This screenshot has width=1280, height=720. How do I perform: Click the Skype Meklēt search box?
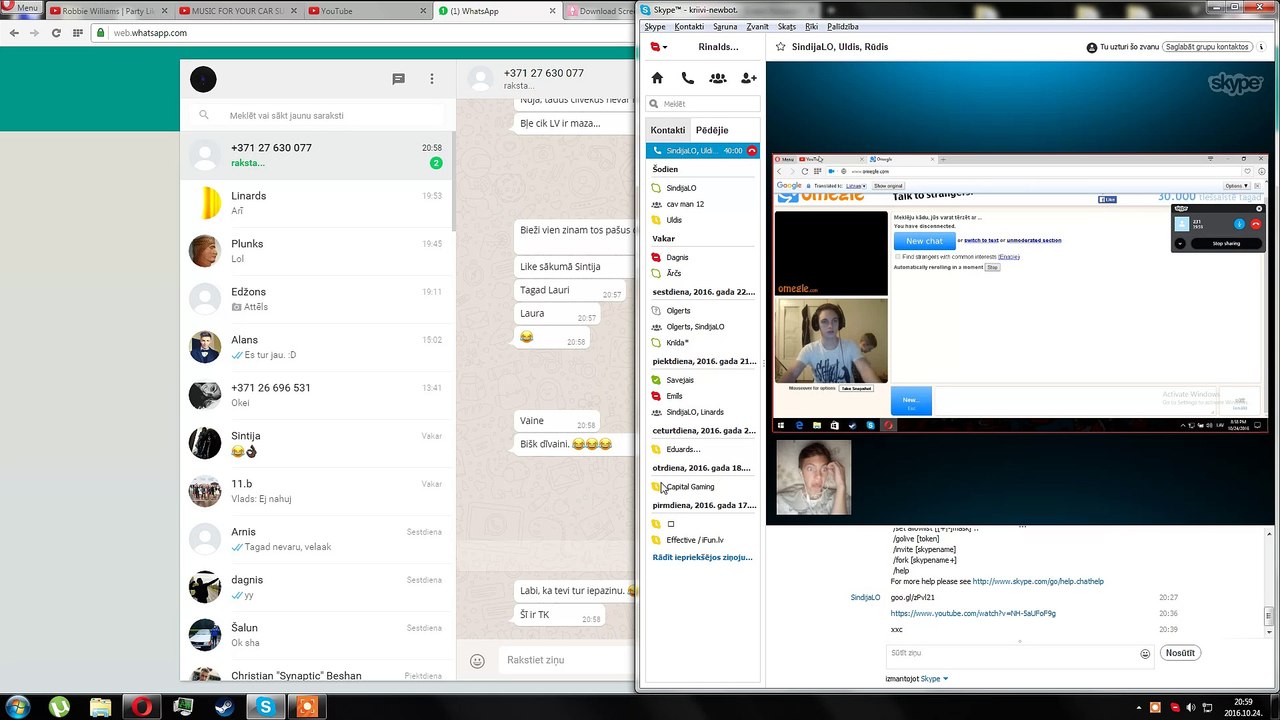click(x=703, y=104)
